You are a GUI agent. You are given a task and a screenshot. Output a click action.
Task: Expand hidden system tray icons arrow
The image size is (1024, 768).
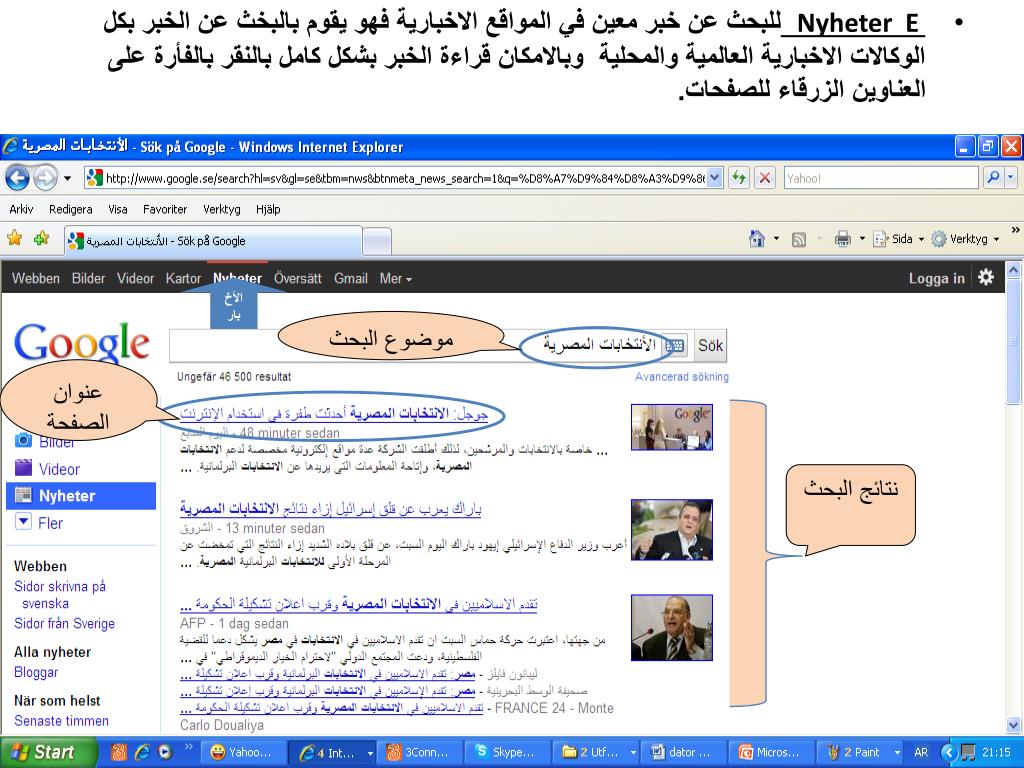[x=948, y=752]
